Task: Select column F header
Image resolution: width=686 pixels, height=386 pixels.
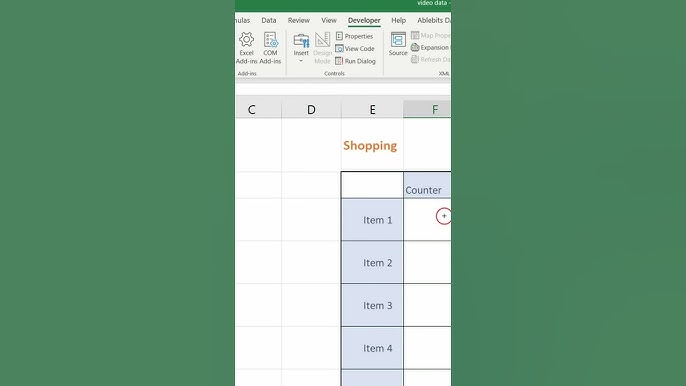Action: click(427, 109)
